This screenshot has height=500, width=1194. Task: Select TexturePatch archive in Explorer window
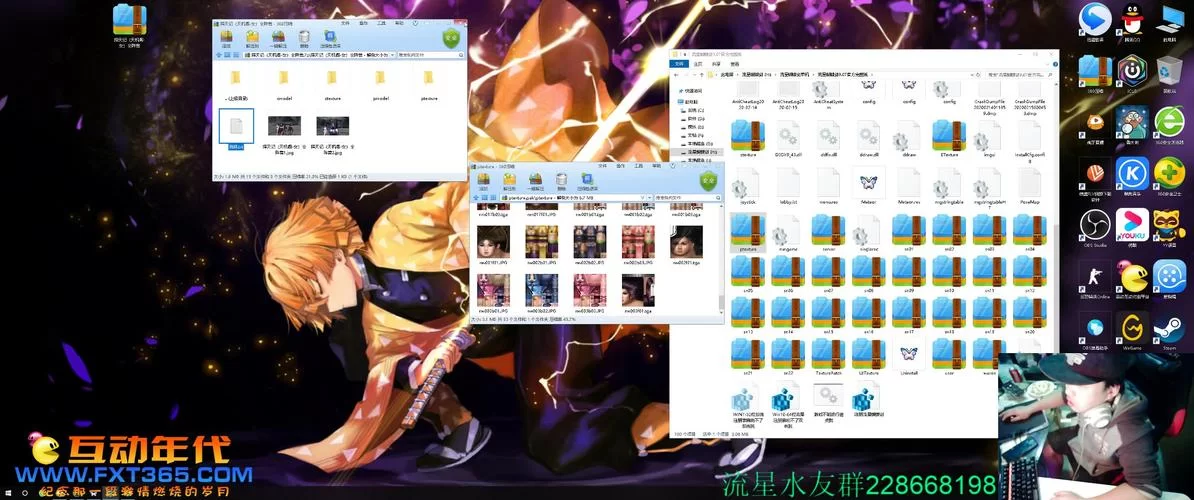(x=828, y=356)
